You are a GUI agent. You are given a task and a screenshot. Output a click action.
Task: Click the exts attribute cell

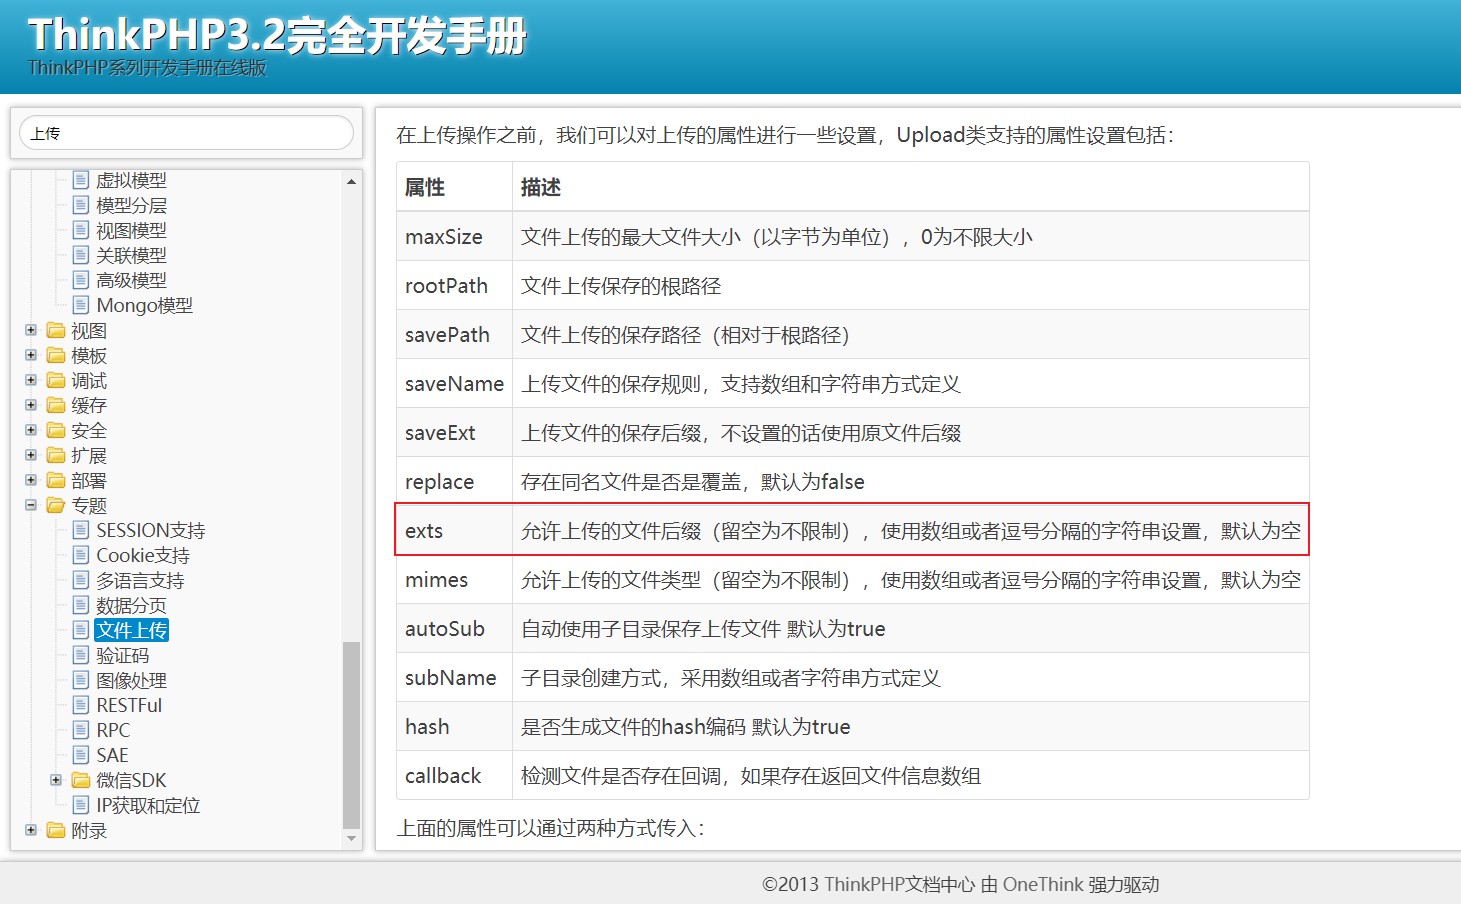(455, 530)
